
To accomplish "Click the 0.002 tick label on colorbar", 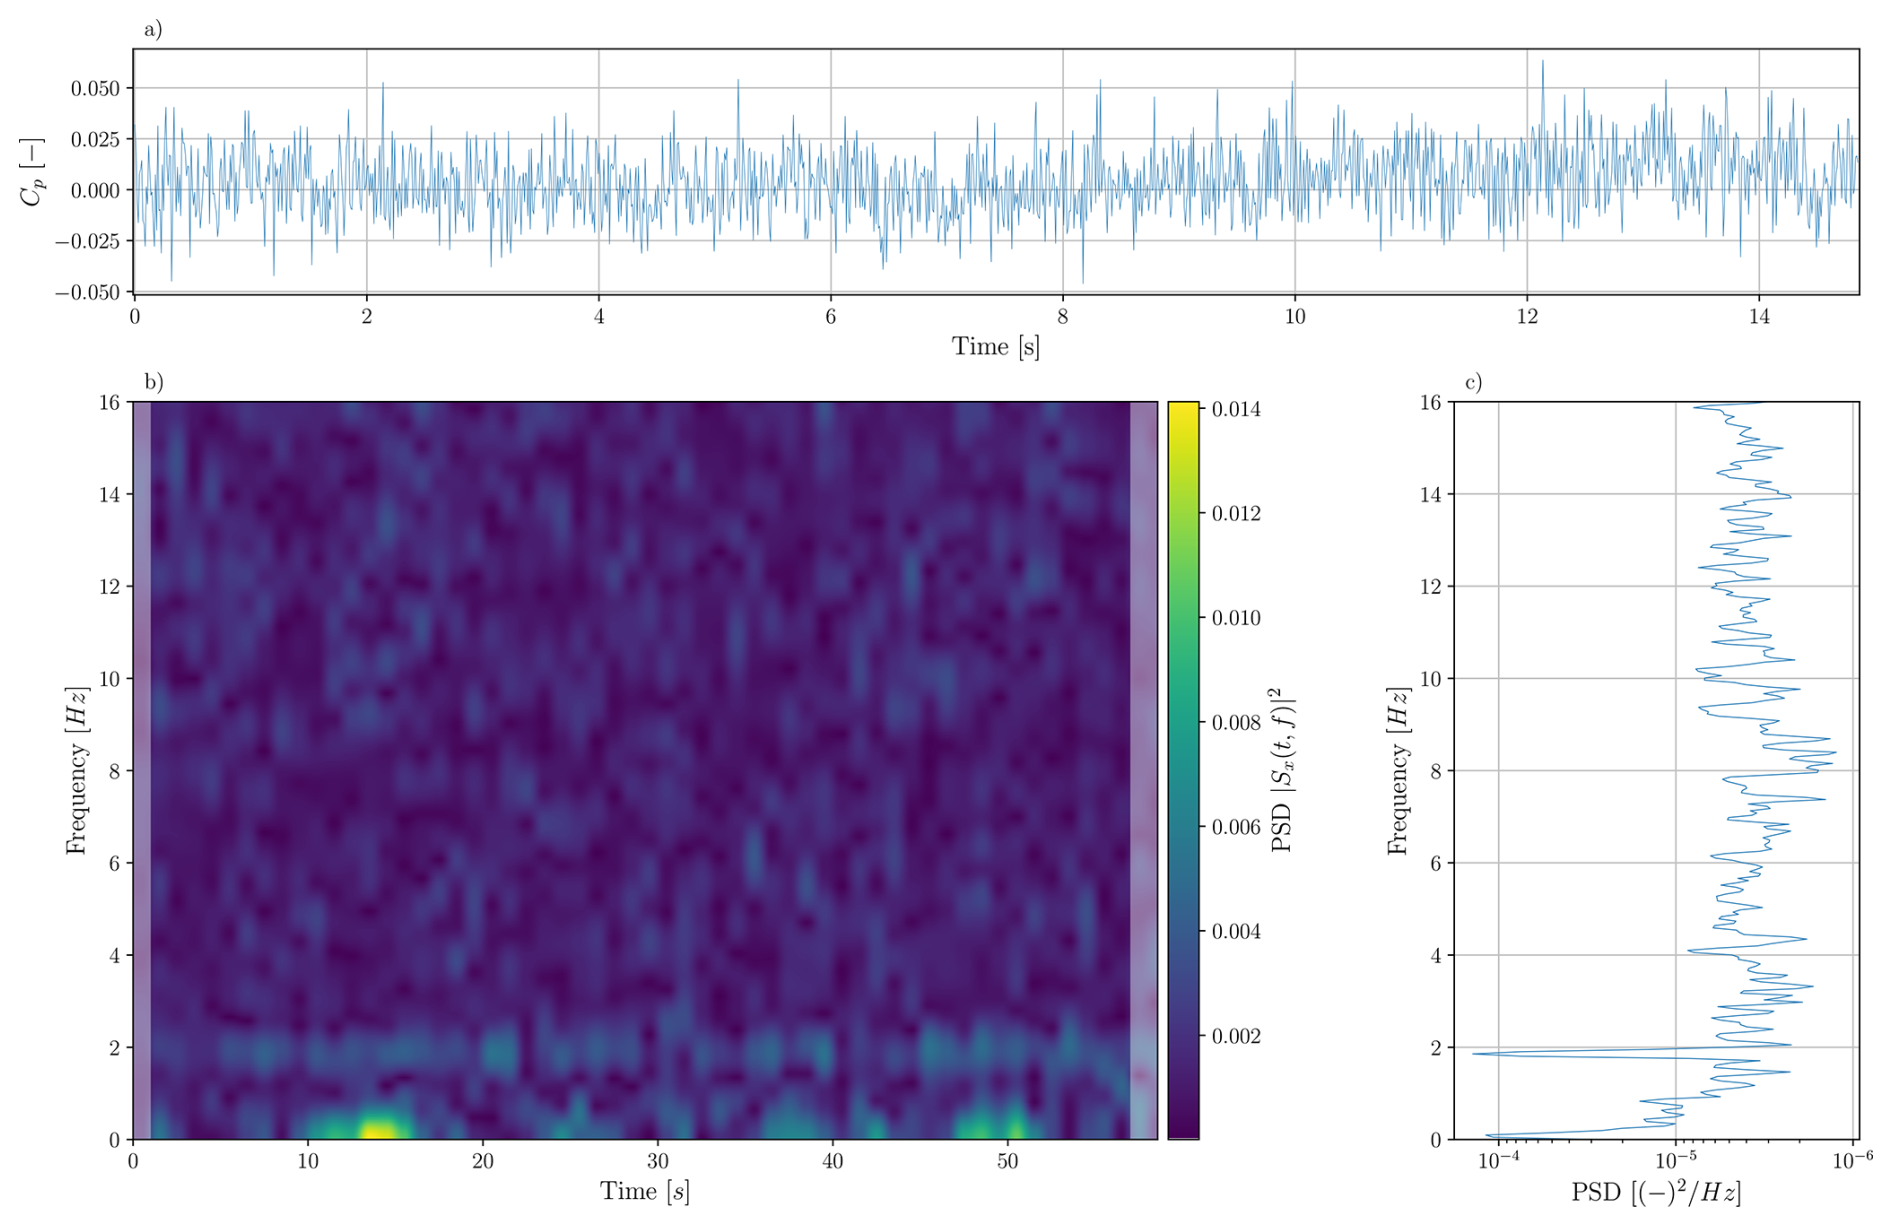I will 1235,1036.
